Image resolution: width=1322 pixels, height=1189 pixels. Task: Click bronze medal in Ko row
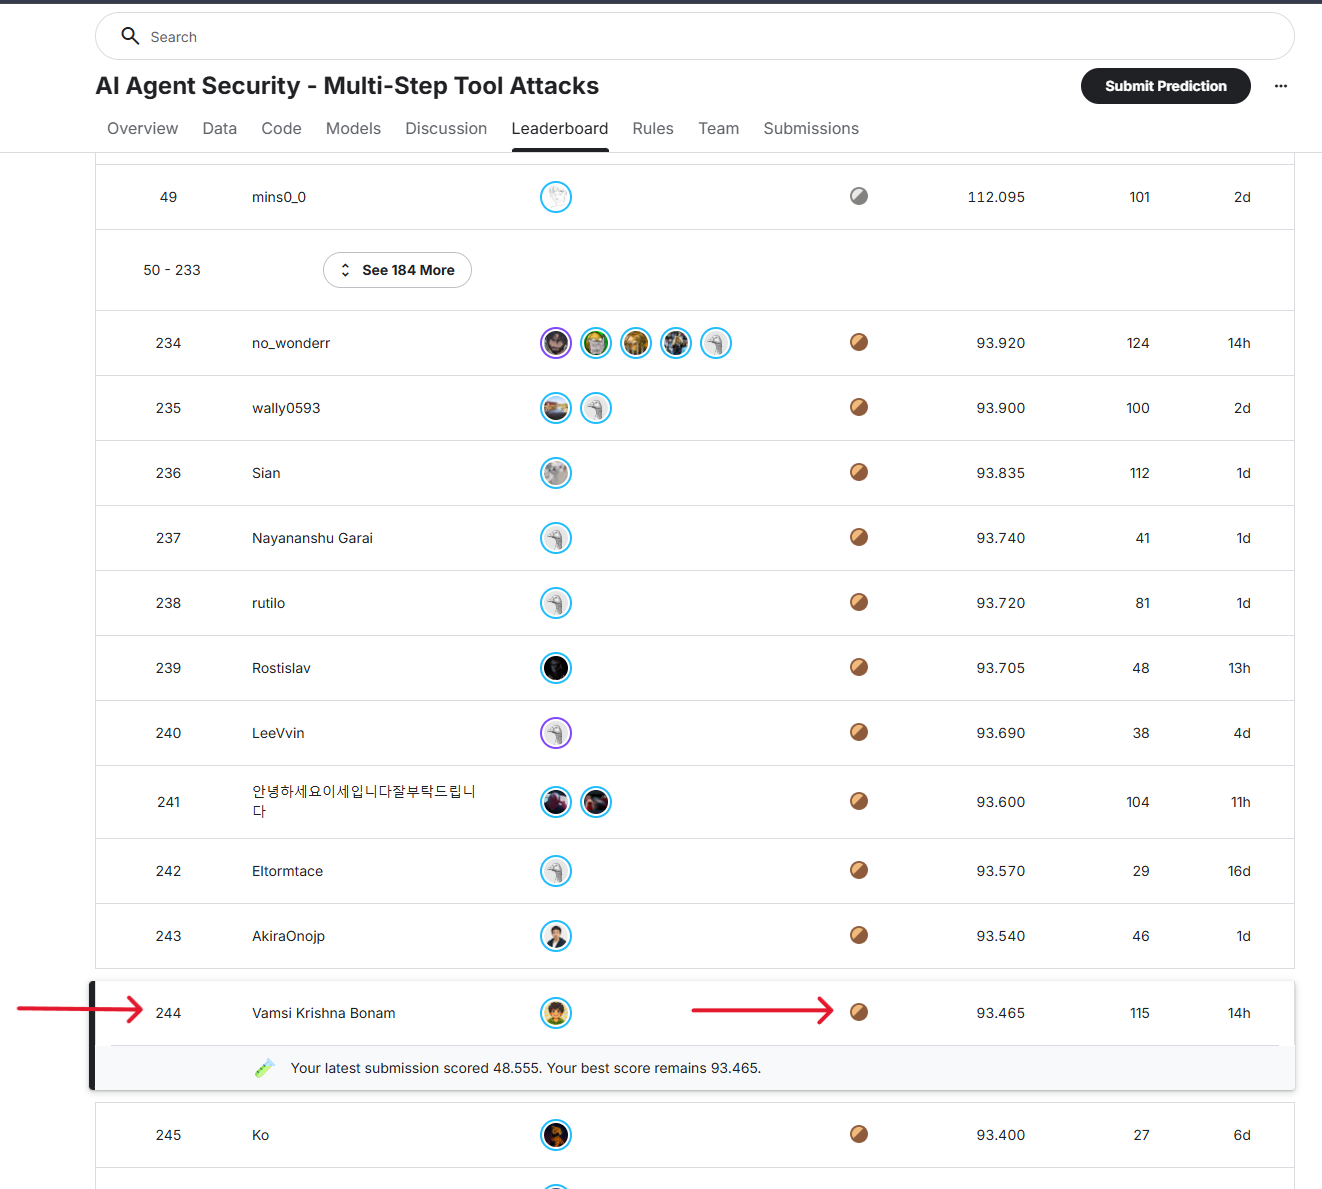[x=859, y=1134]
